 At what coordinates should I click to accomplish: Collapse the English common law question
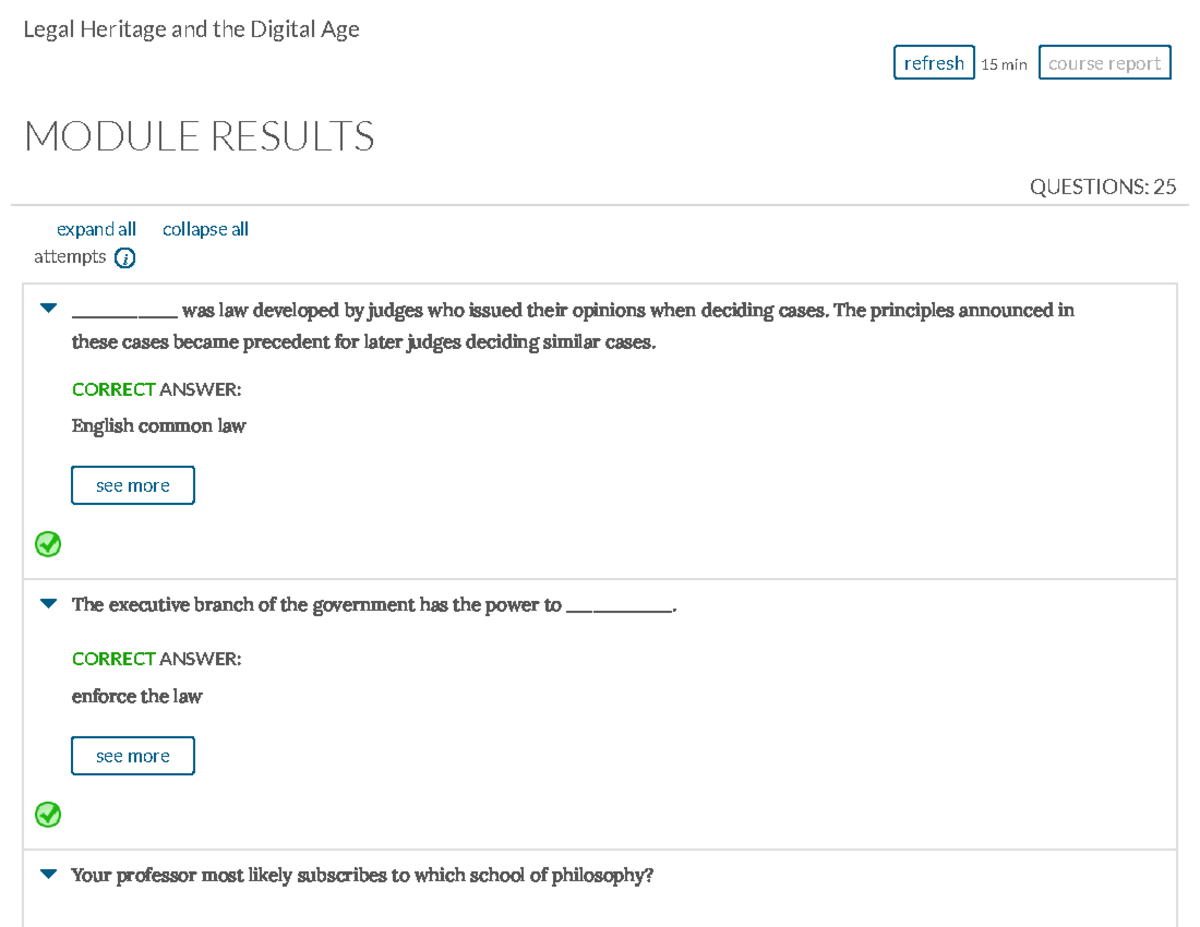coord(47,307)
